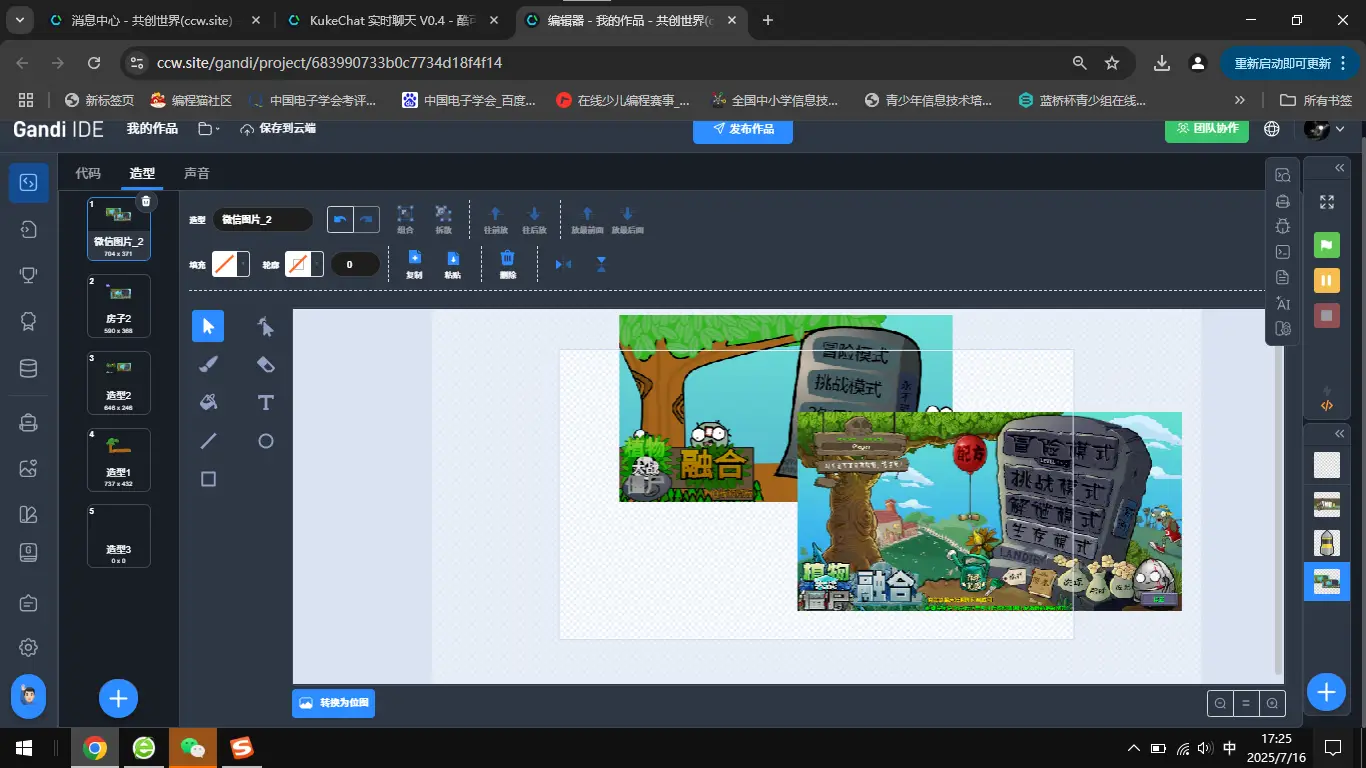Add a new costume with plus button
The image size is (1366, 768).
(118, 698)
